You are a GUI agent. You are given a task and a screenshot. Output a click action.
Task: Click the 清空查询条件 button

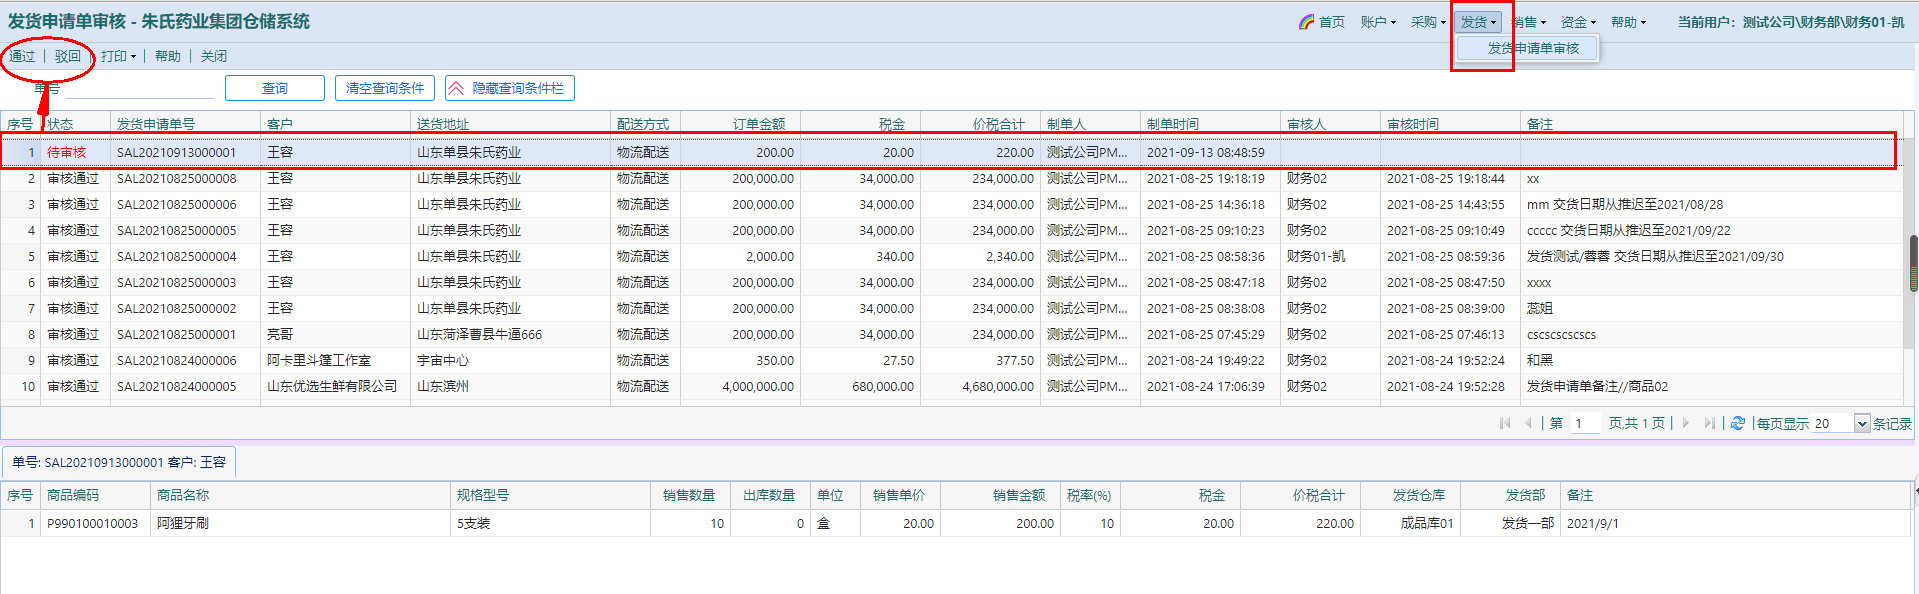click(x=385, y=88)
